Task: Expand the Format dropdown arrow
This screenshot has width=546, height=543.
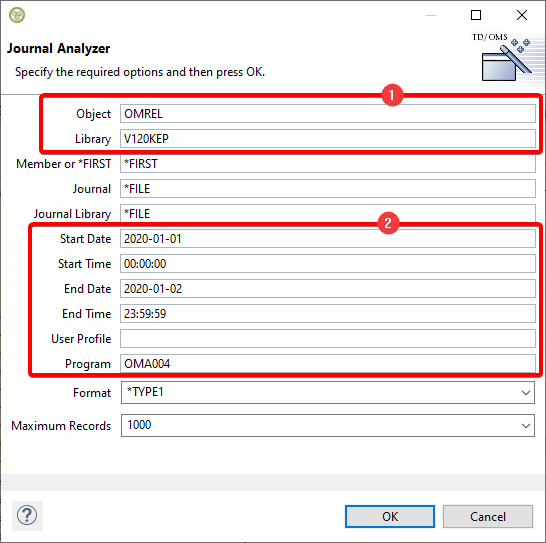Action: click(x=526, y=393)
